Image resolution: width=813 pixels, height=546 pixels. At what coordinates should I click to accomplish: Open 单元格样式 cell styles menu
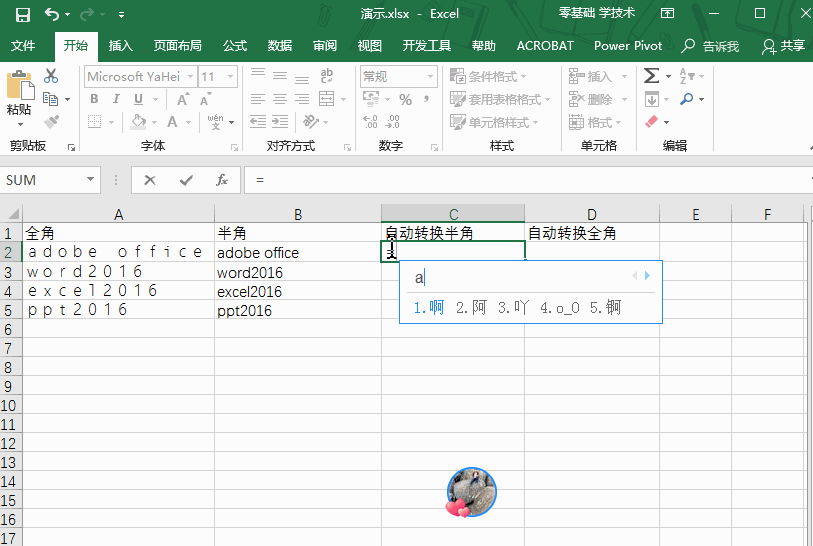point(494,122)
